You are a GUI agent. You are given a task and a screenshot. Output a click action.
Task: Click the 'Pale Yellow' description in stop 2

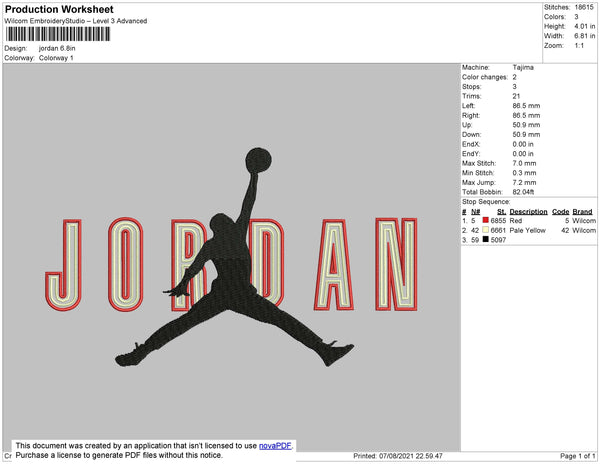[x=528, y=230]
